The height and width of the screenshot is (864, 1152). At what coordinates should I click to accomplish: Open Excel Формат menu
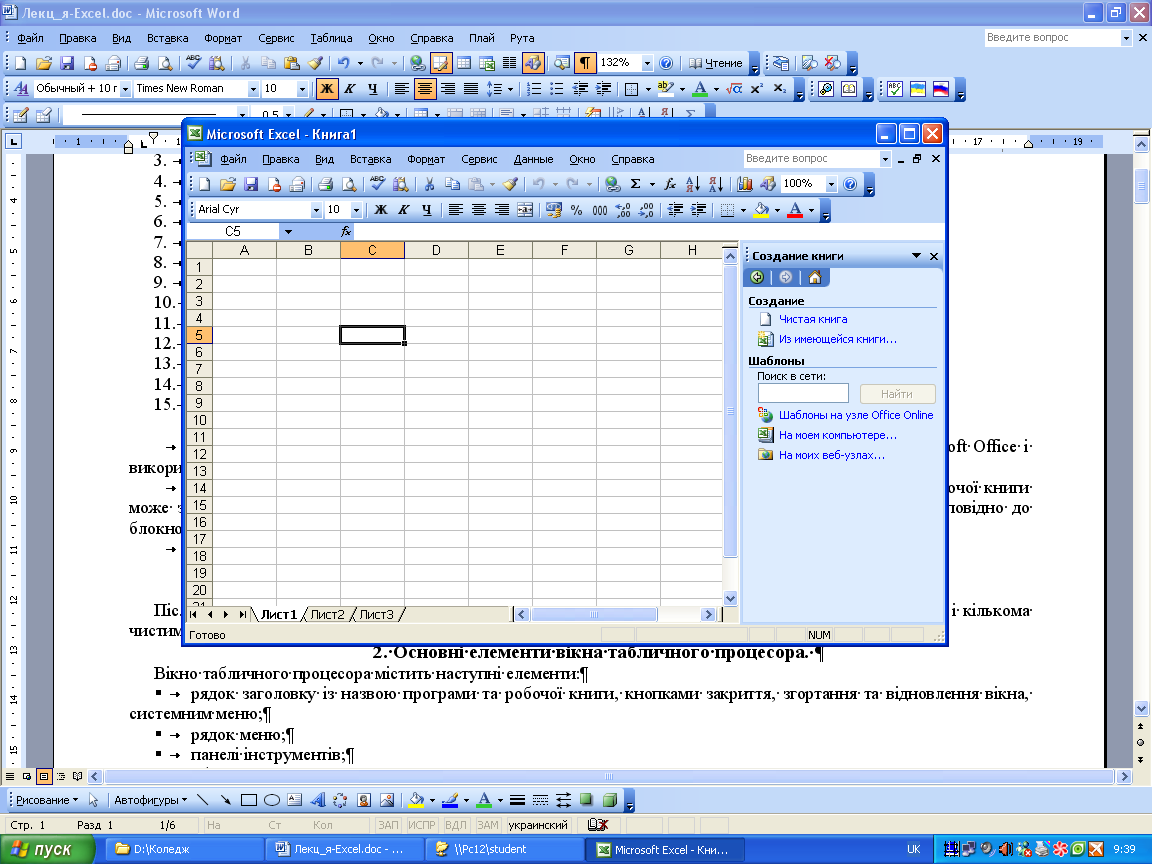[x=426, y=159]
